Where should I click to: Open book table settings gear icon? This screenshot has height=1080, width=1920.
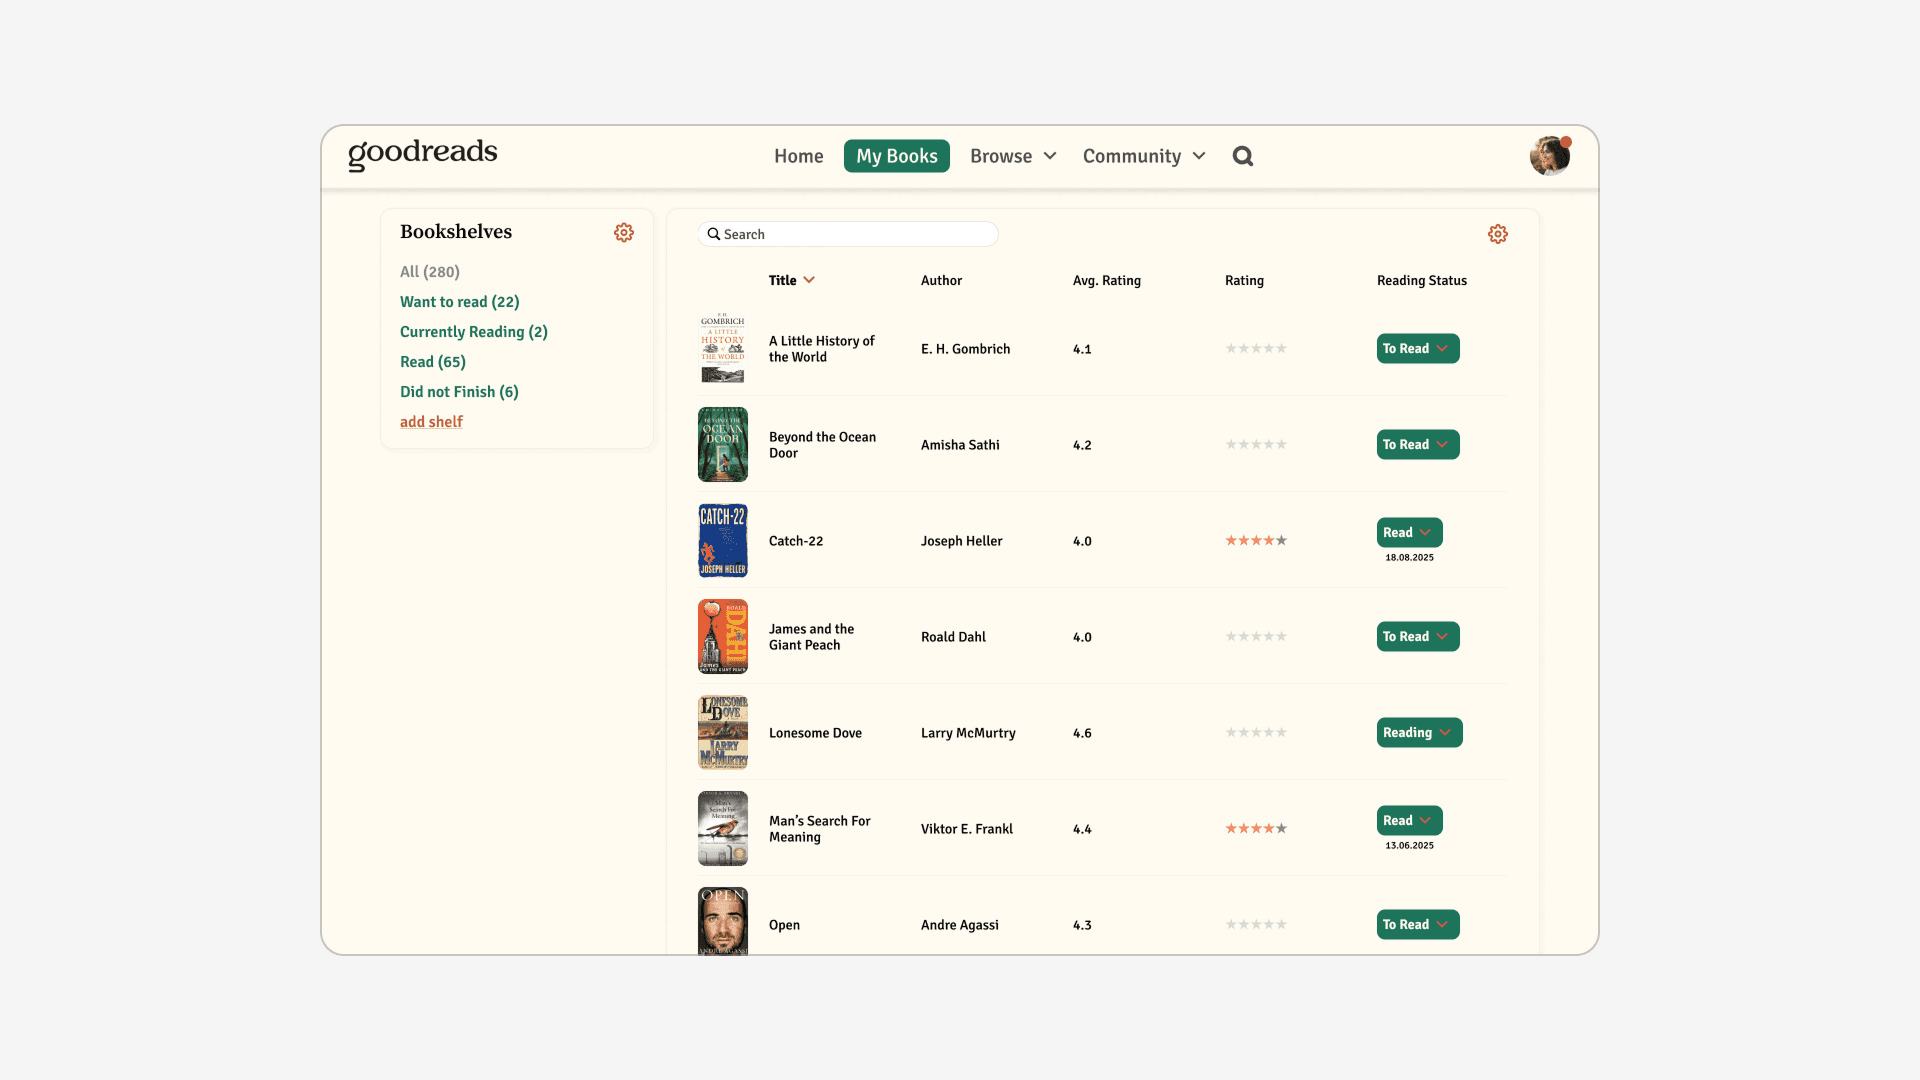tap(1497, 234)
